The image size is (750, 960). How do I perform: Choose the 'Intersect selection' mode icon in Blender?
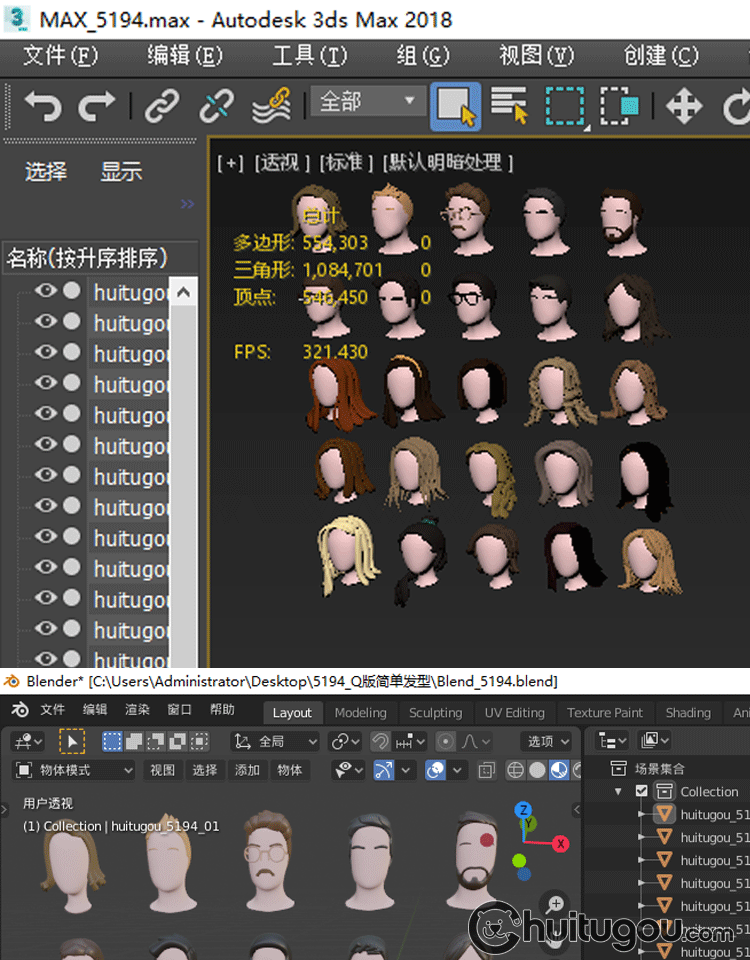(199, 741)
